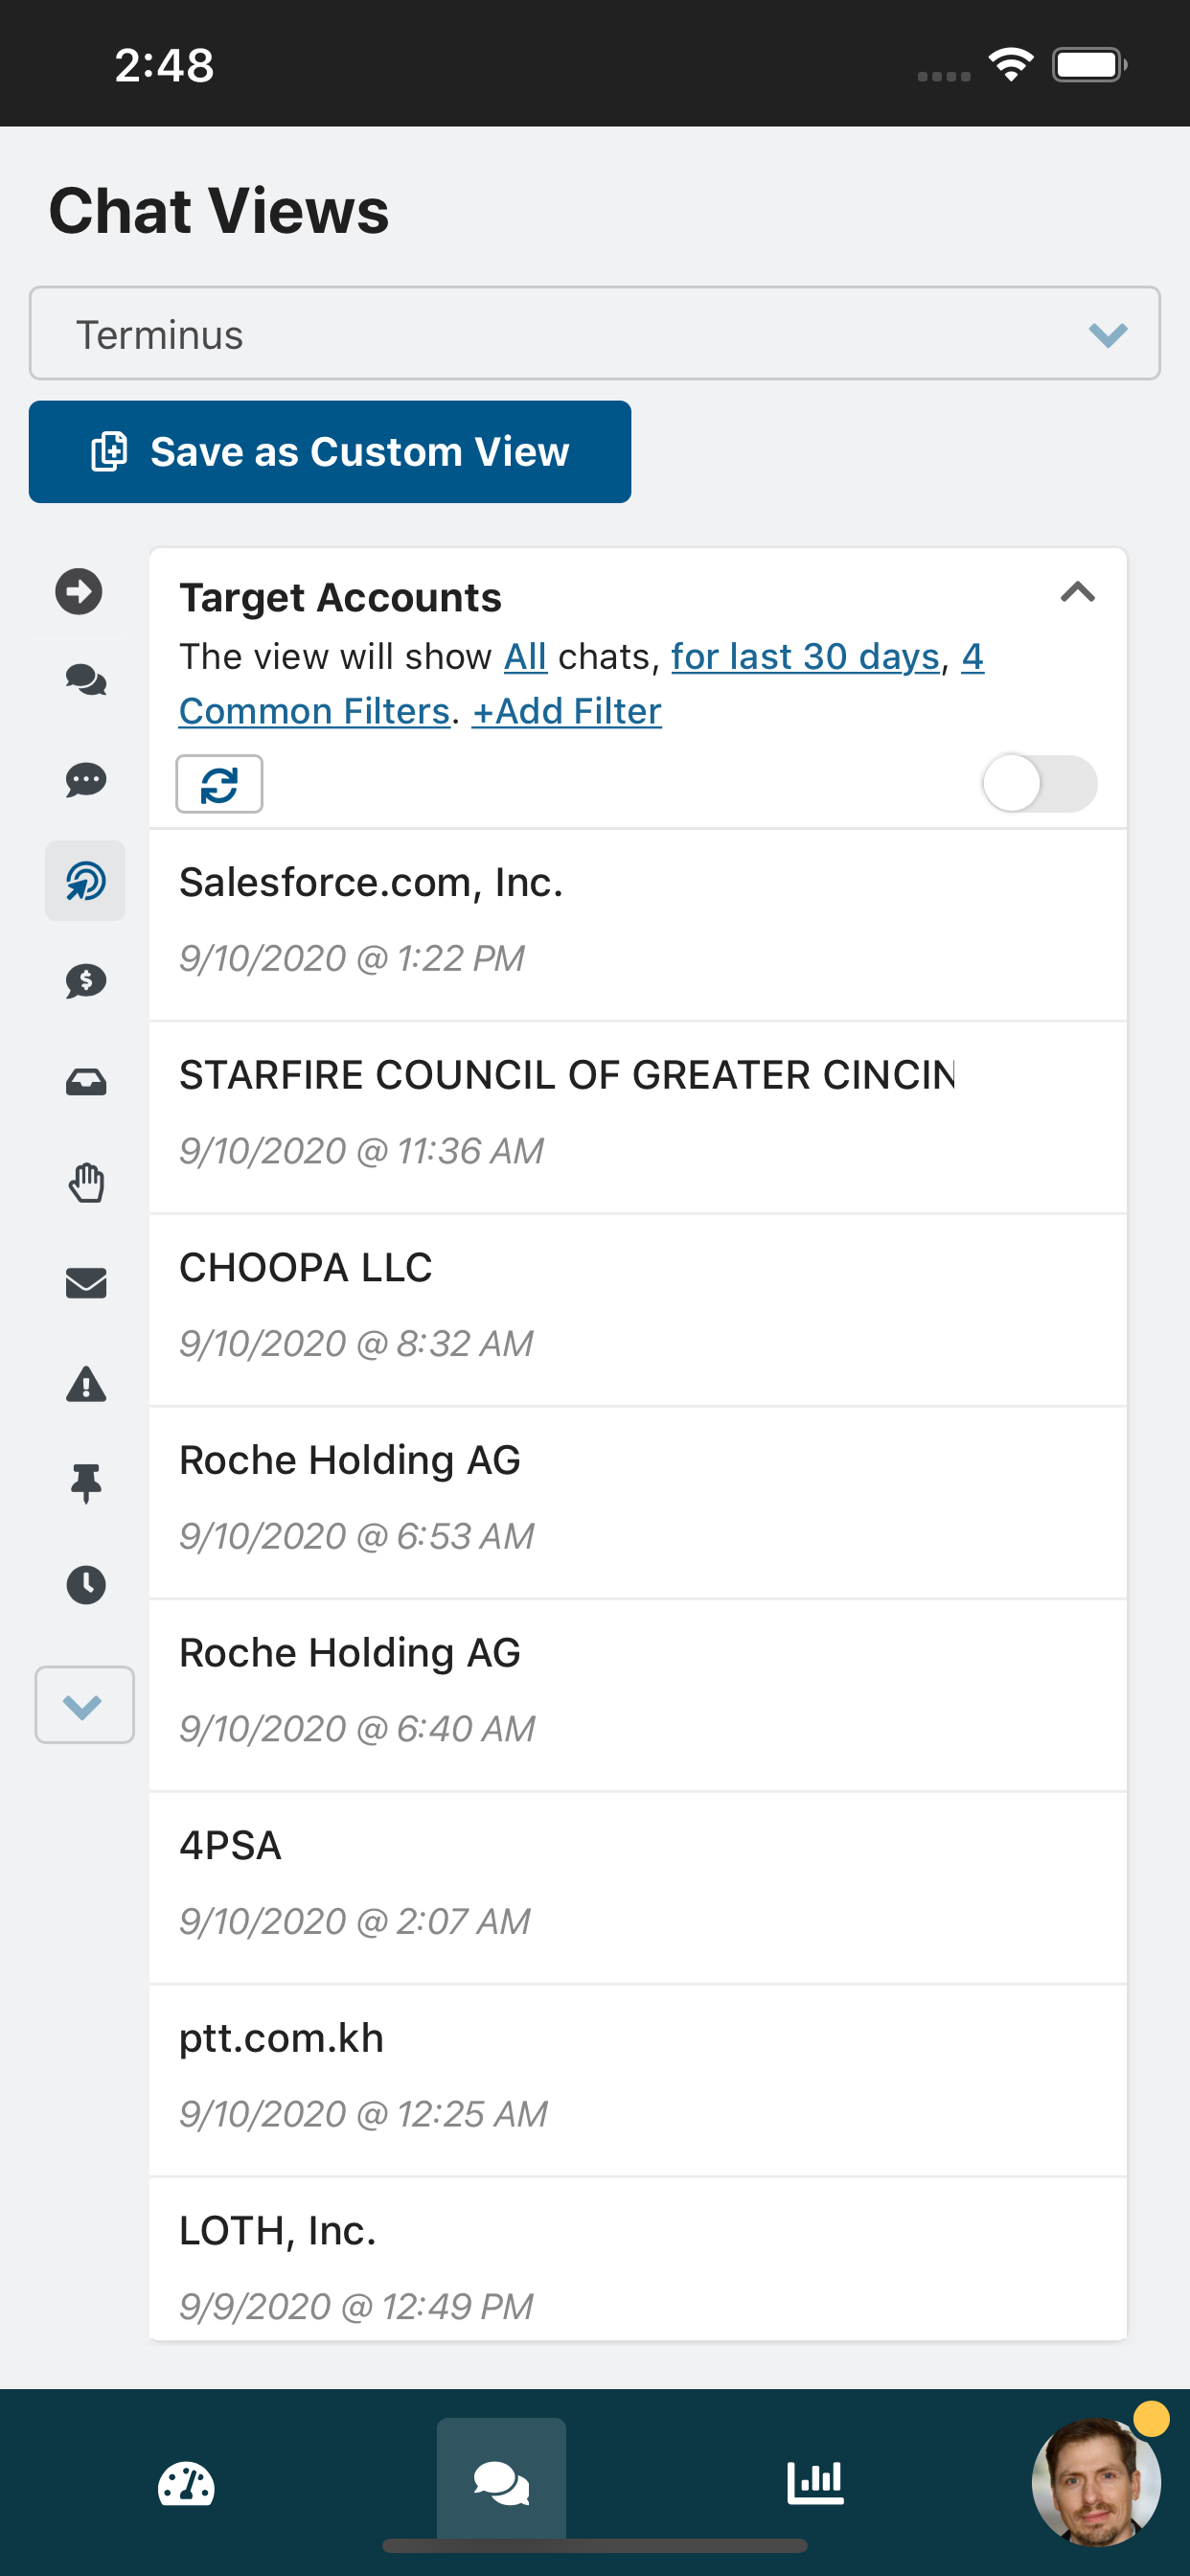This screenshot has width=1190, height=2576.
Task: Click the refresh button under Target Accounts
Action: click(219, 784)
